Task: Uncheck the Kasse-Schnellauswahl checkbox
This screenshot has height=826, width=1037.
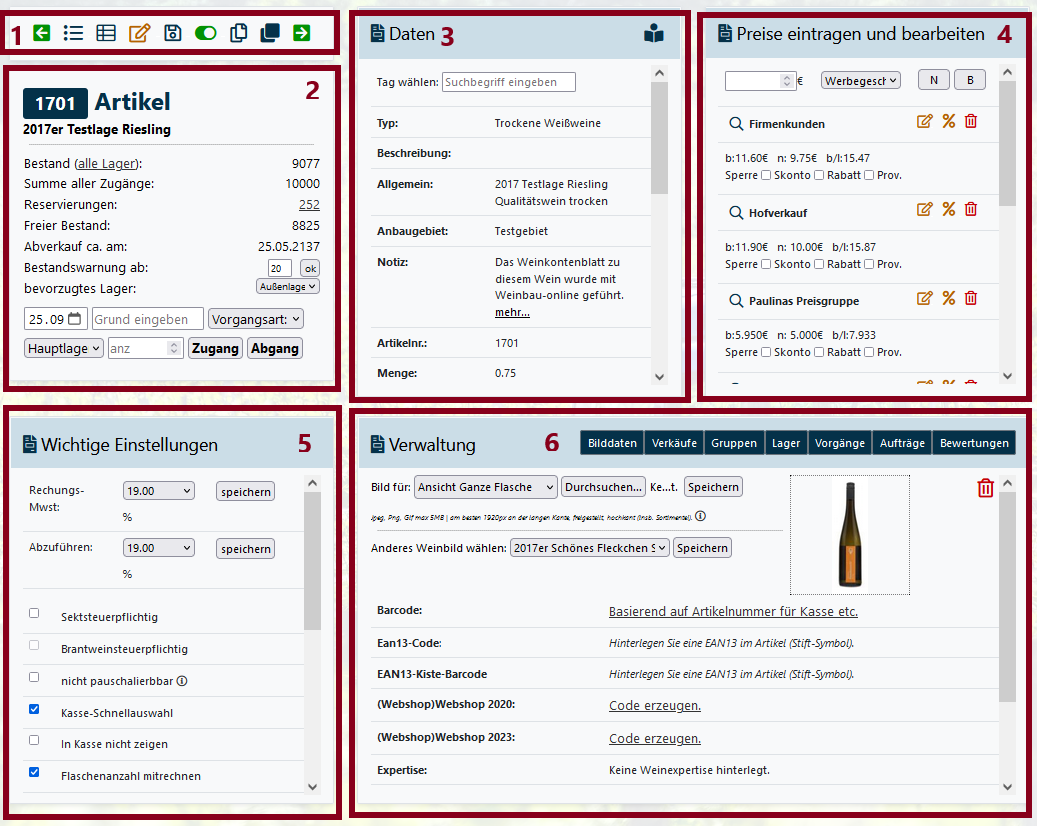Action: (x=34, y=709)
